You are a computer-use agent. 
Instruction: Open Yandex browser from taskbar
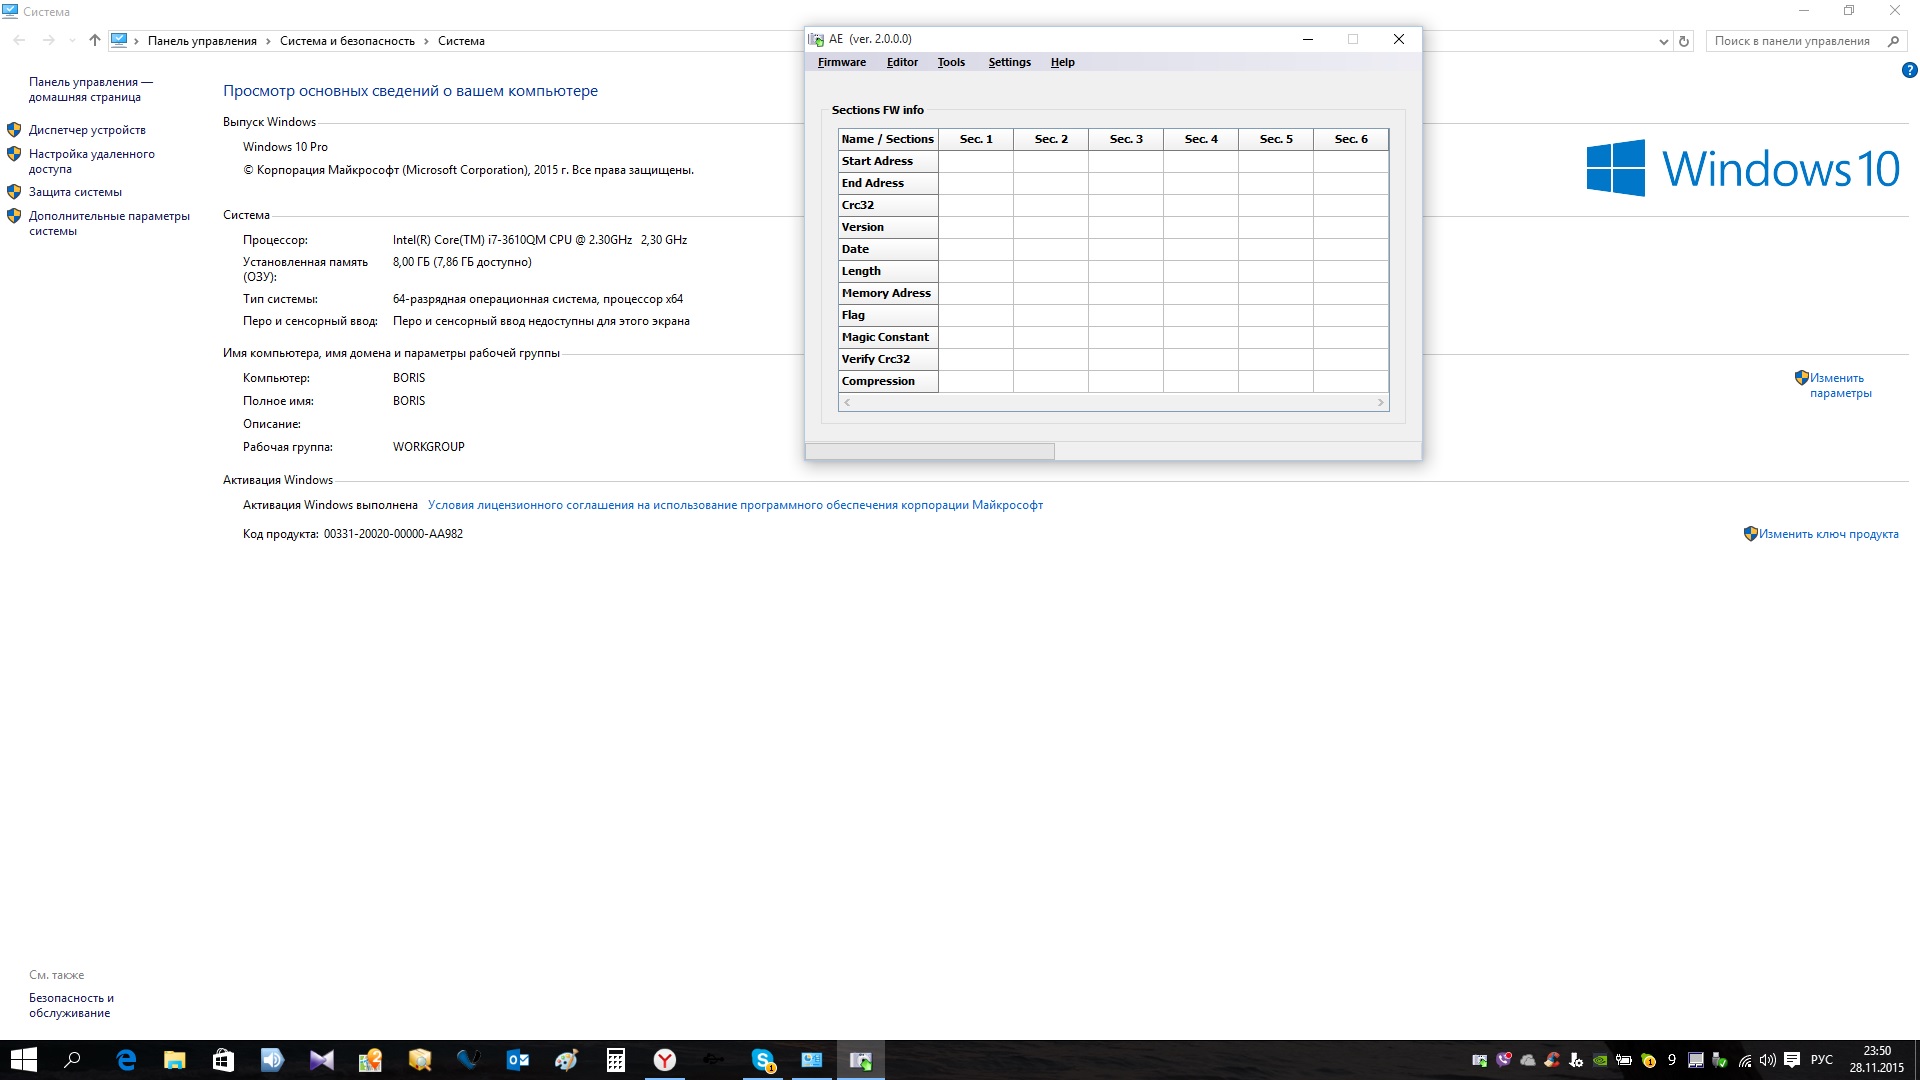click(x=665, y=1060)
